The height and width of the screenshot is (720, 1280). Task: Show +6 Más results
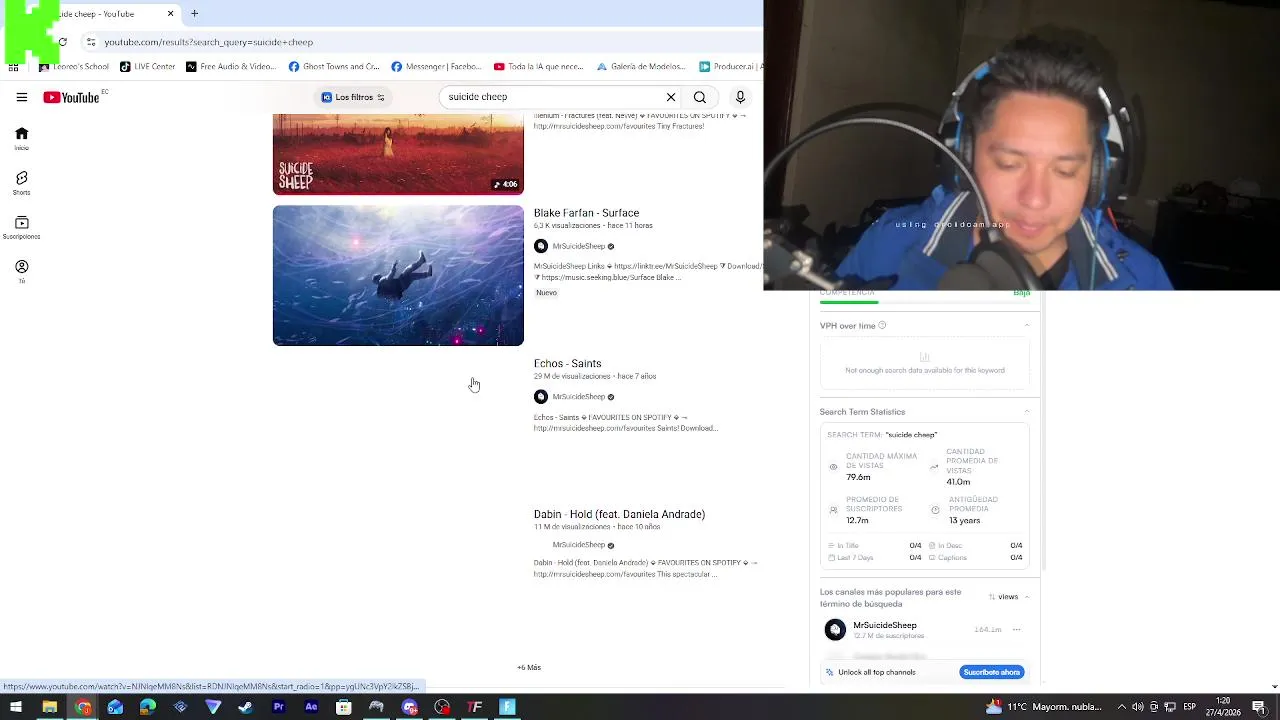pyautogui.click(x=529, y=667)
